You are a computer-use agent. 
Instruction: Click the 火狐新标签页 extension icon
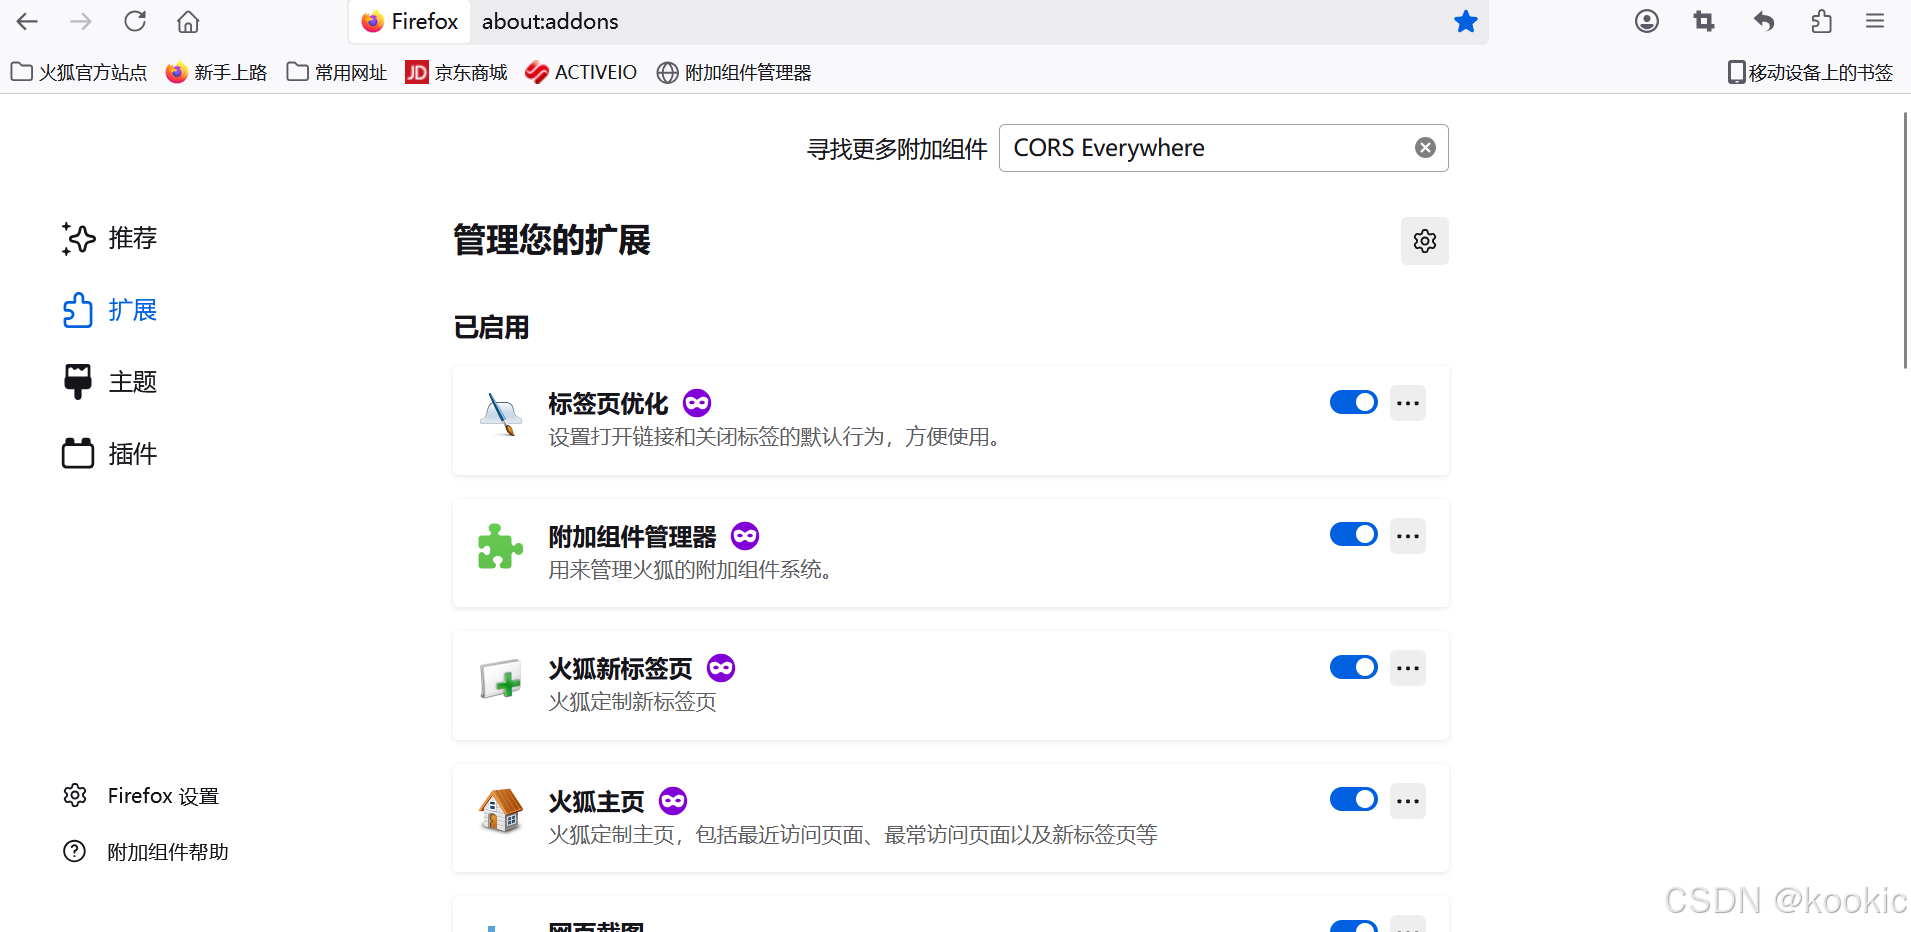(x=501, y=680)
